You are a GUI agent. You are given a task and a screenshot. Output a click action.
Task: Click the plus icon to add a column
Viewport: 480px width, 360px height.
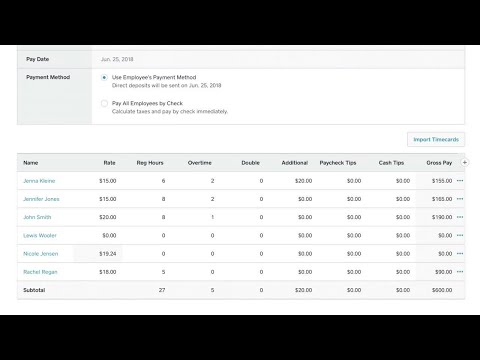point(465,163)
